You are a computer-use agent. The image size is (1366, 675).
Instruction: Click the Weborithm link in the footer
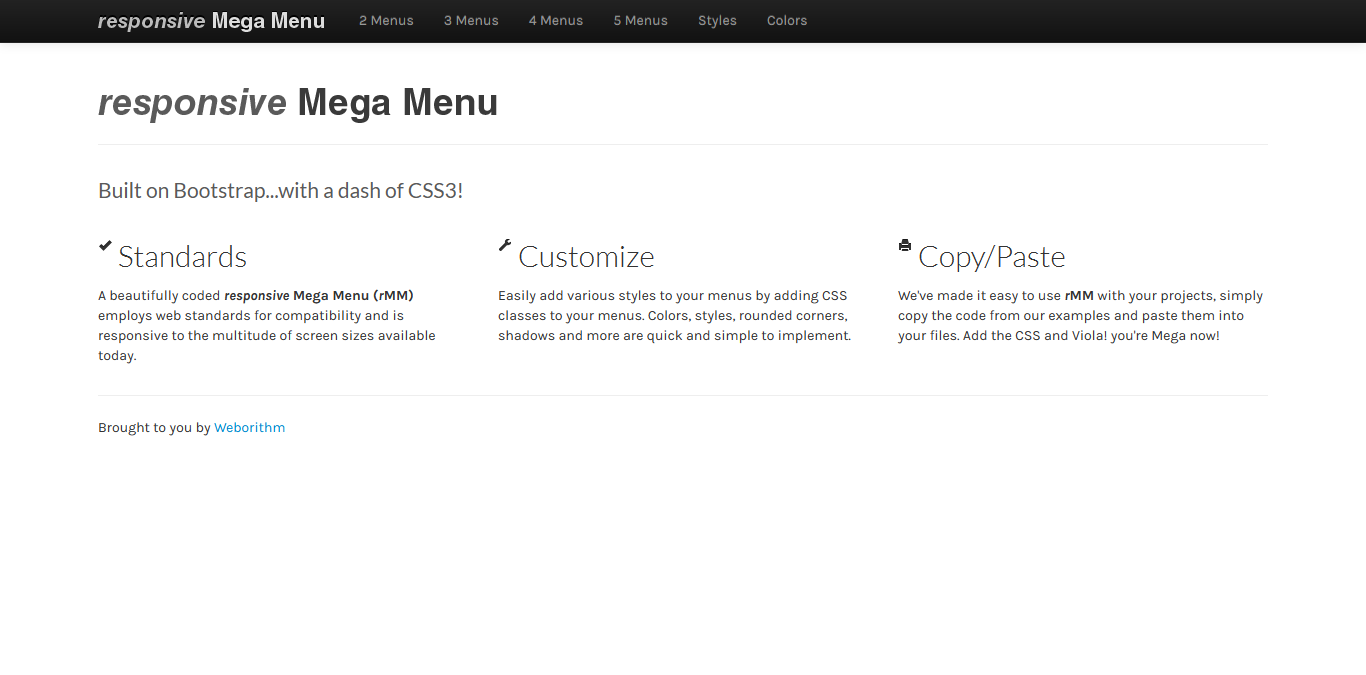249,427
